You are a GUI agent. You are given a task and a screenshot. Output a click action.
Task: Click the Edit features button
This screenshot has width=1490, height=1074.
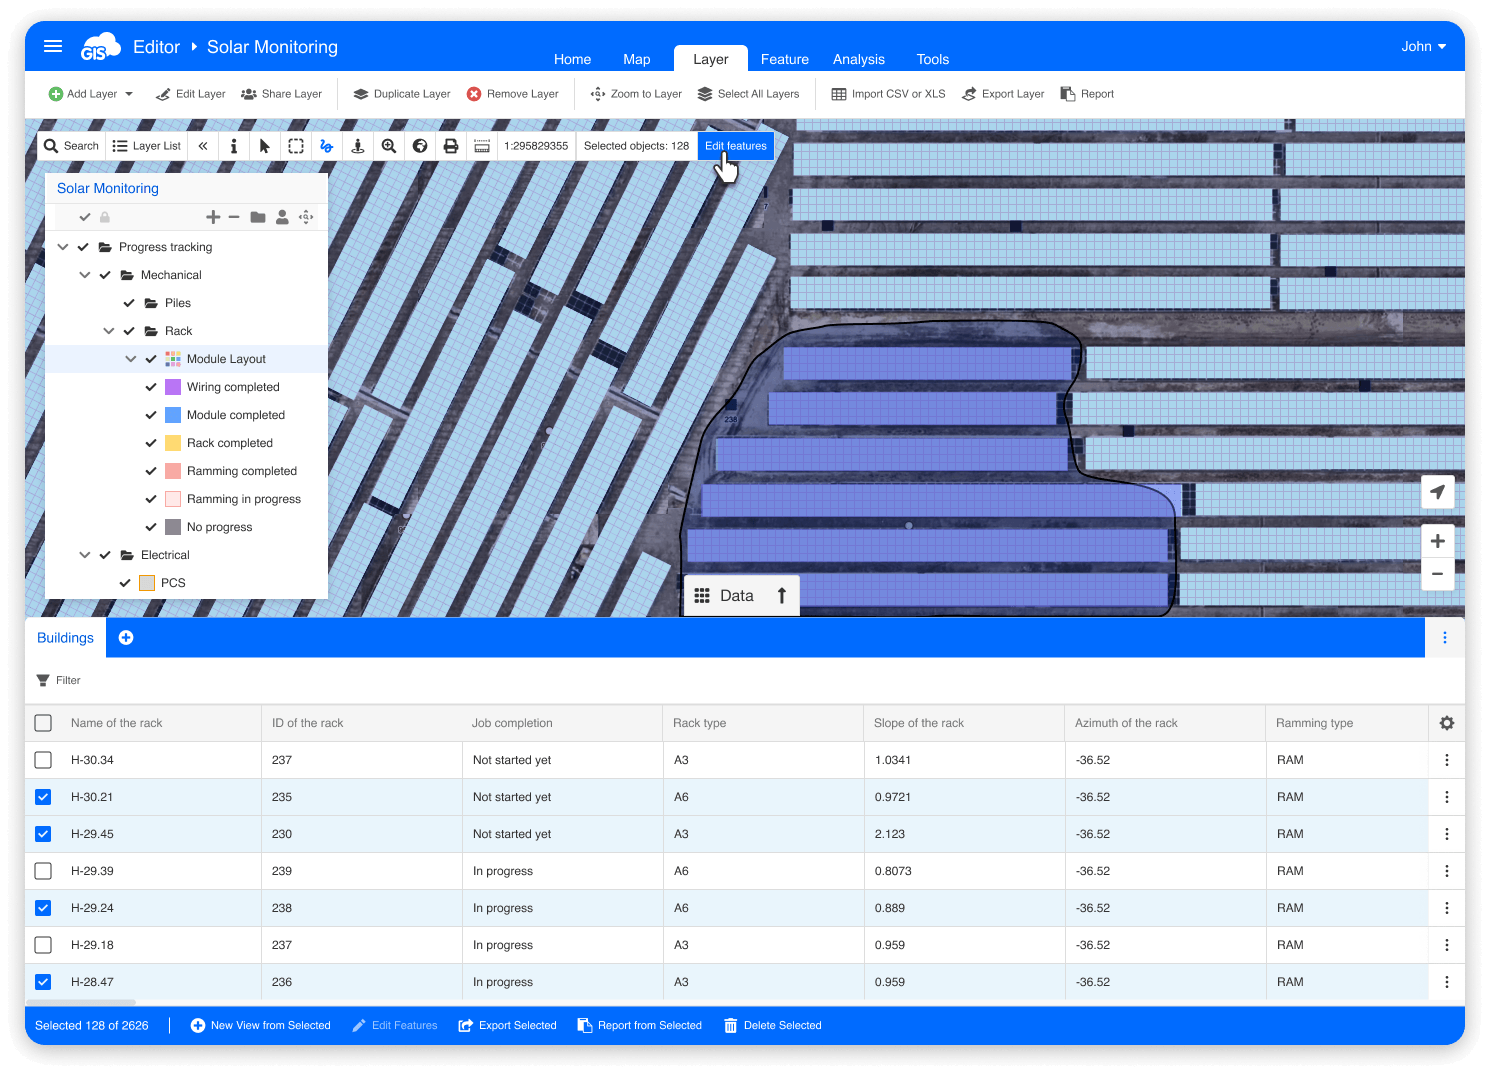coord(736,146)
